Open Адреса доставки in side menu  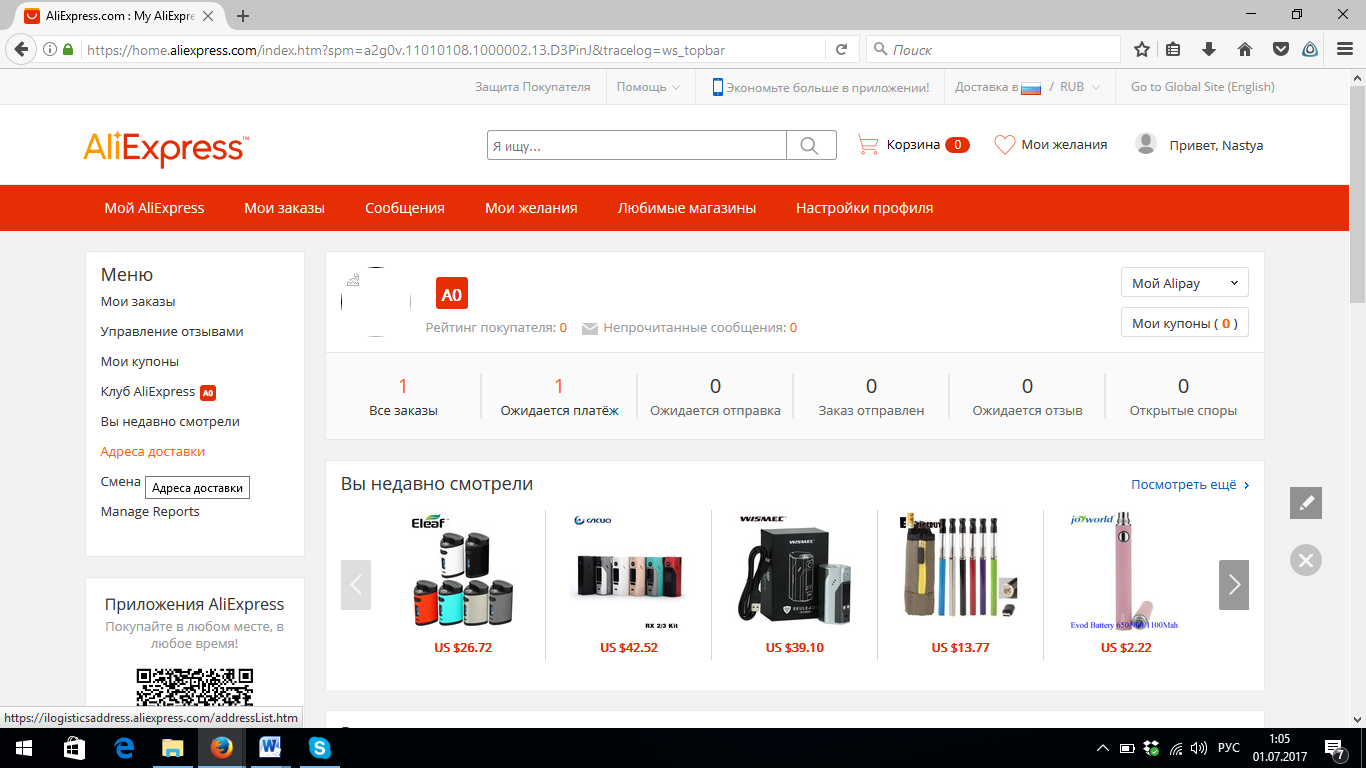[x=153, y=451]
